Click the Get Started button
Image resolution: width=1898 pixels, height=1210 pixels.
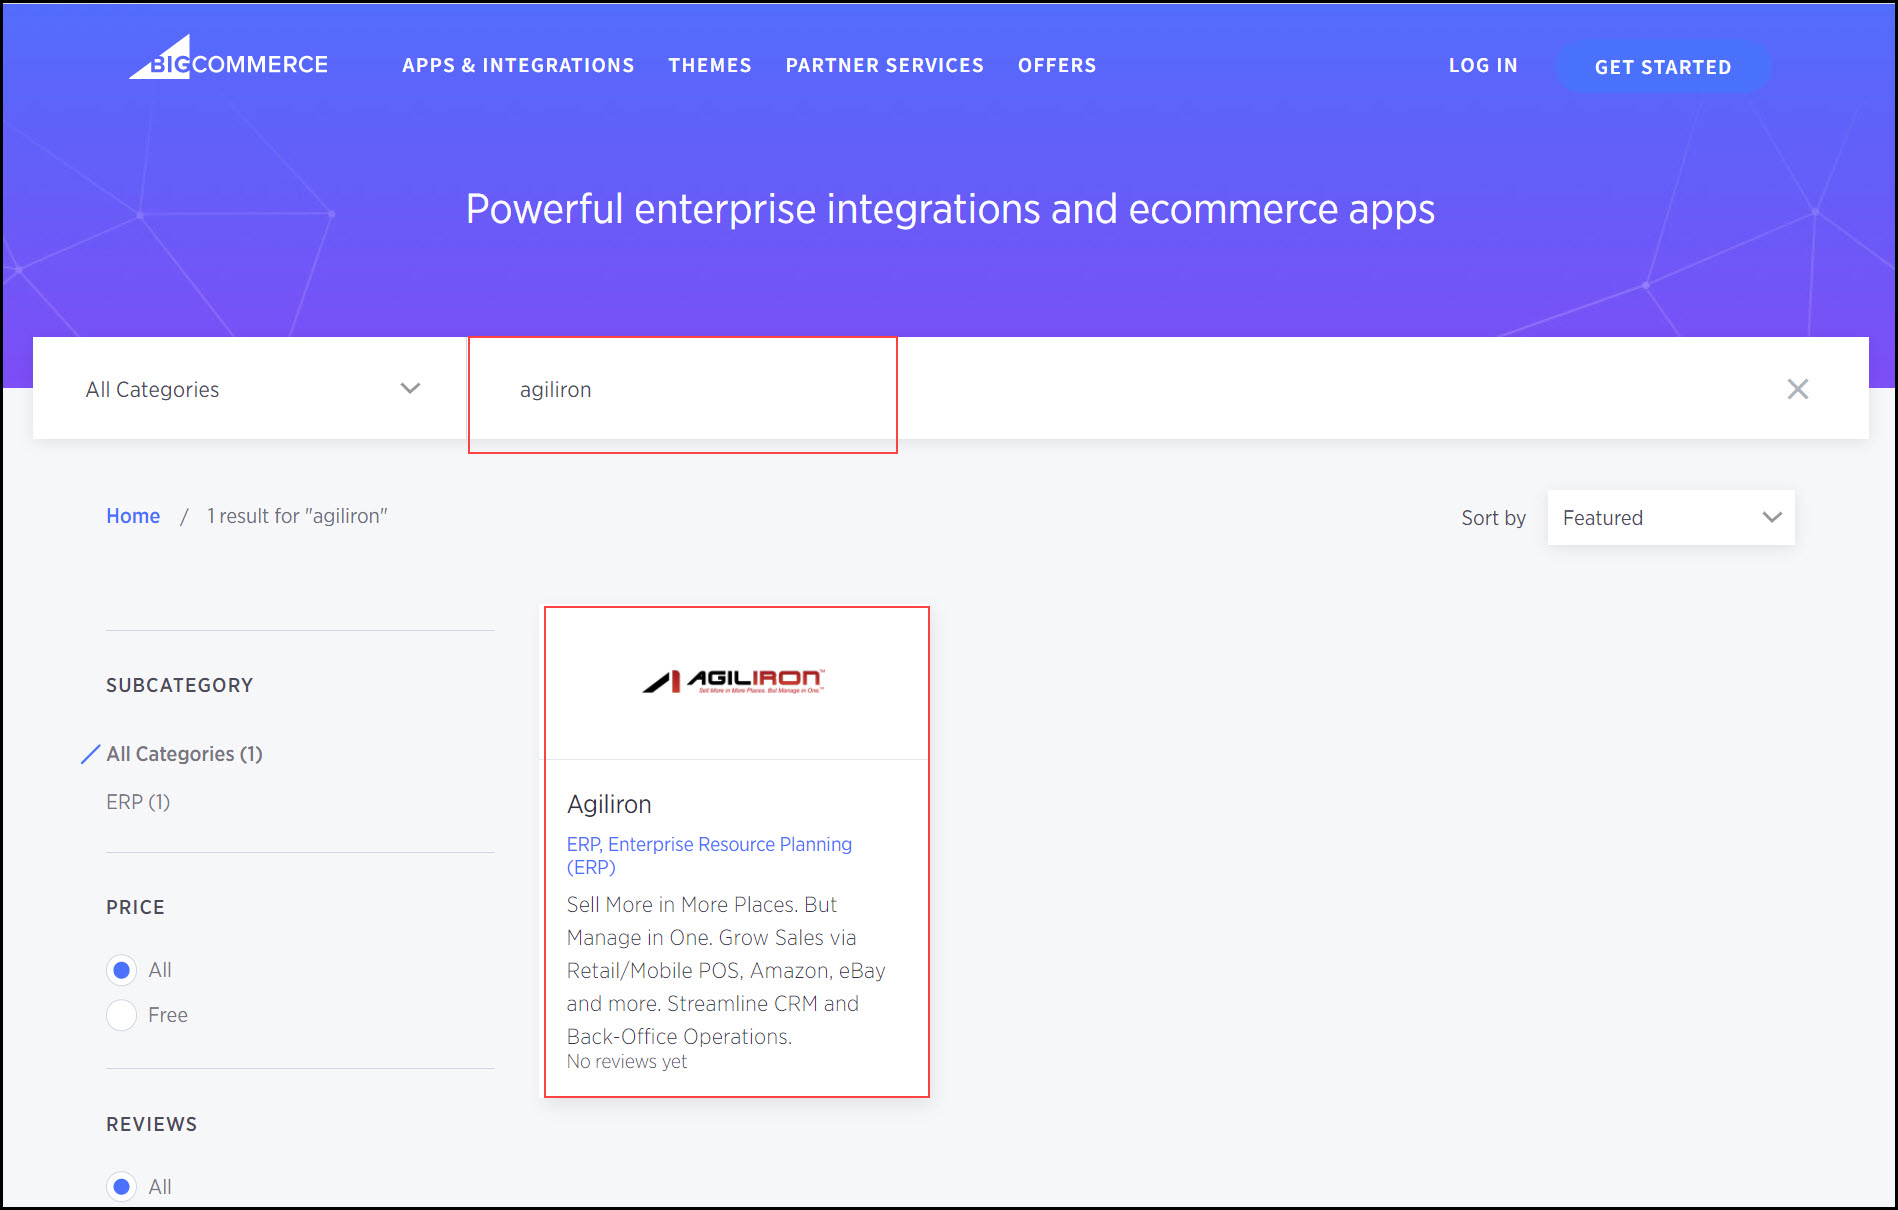click(x=1663, y=67)
